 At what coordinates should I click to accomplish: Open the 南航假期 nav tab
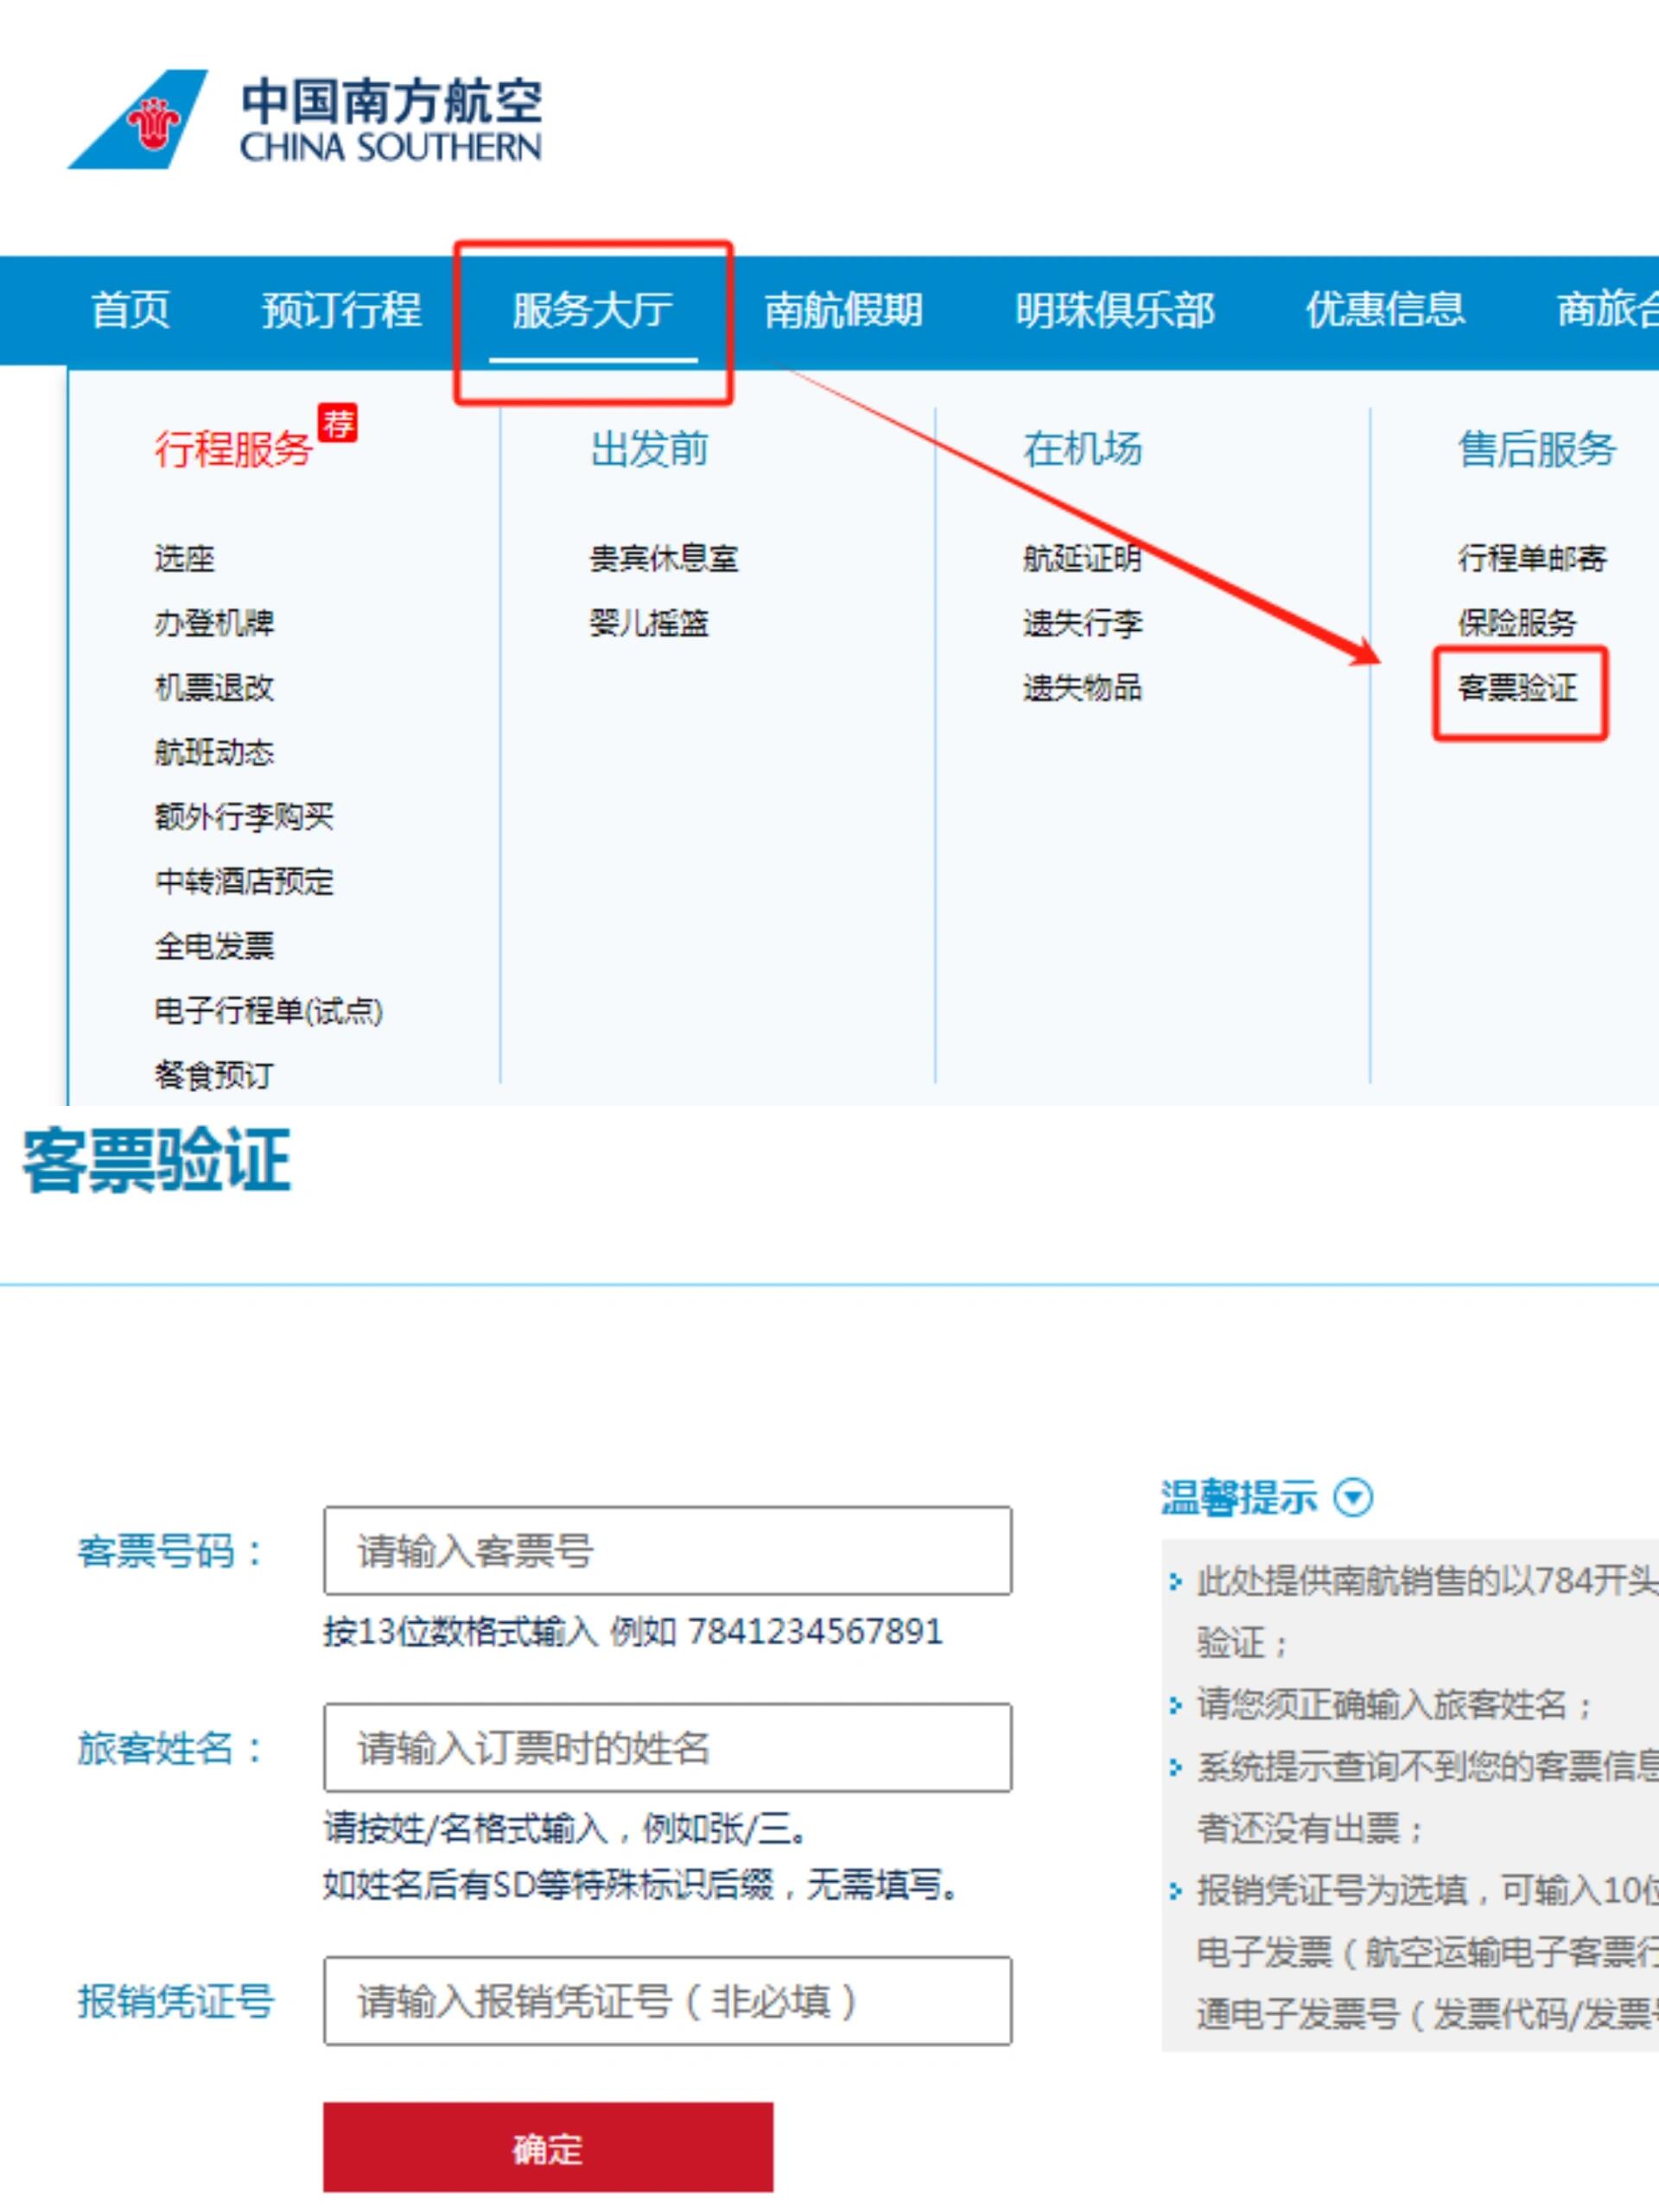843,310
